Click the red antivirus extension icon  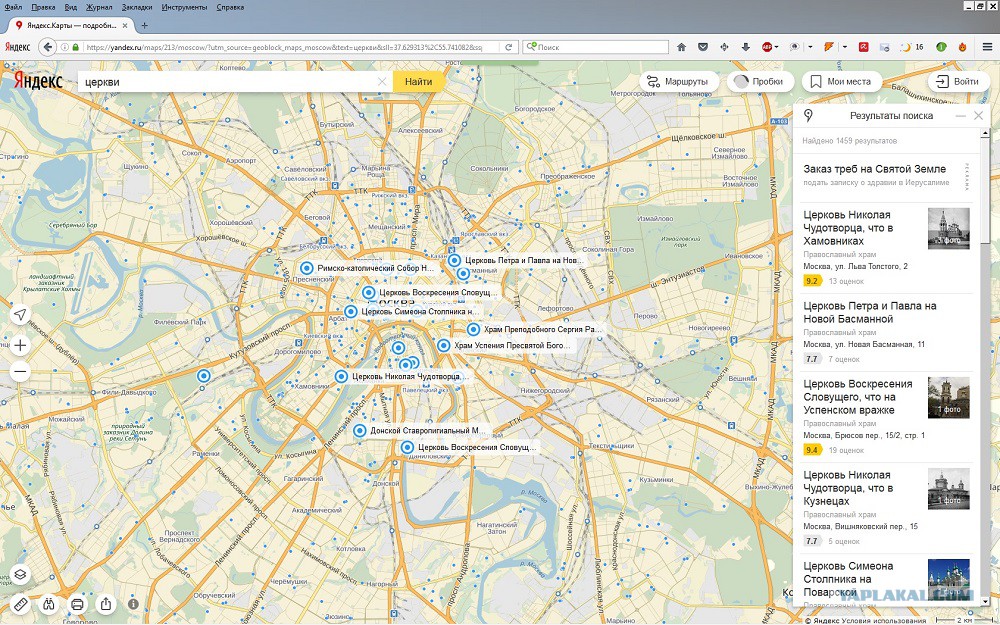point(863,47)
